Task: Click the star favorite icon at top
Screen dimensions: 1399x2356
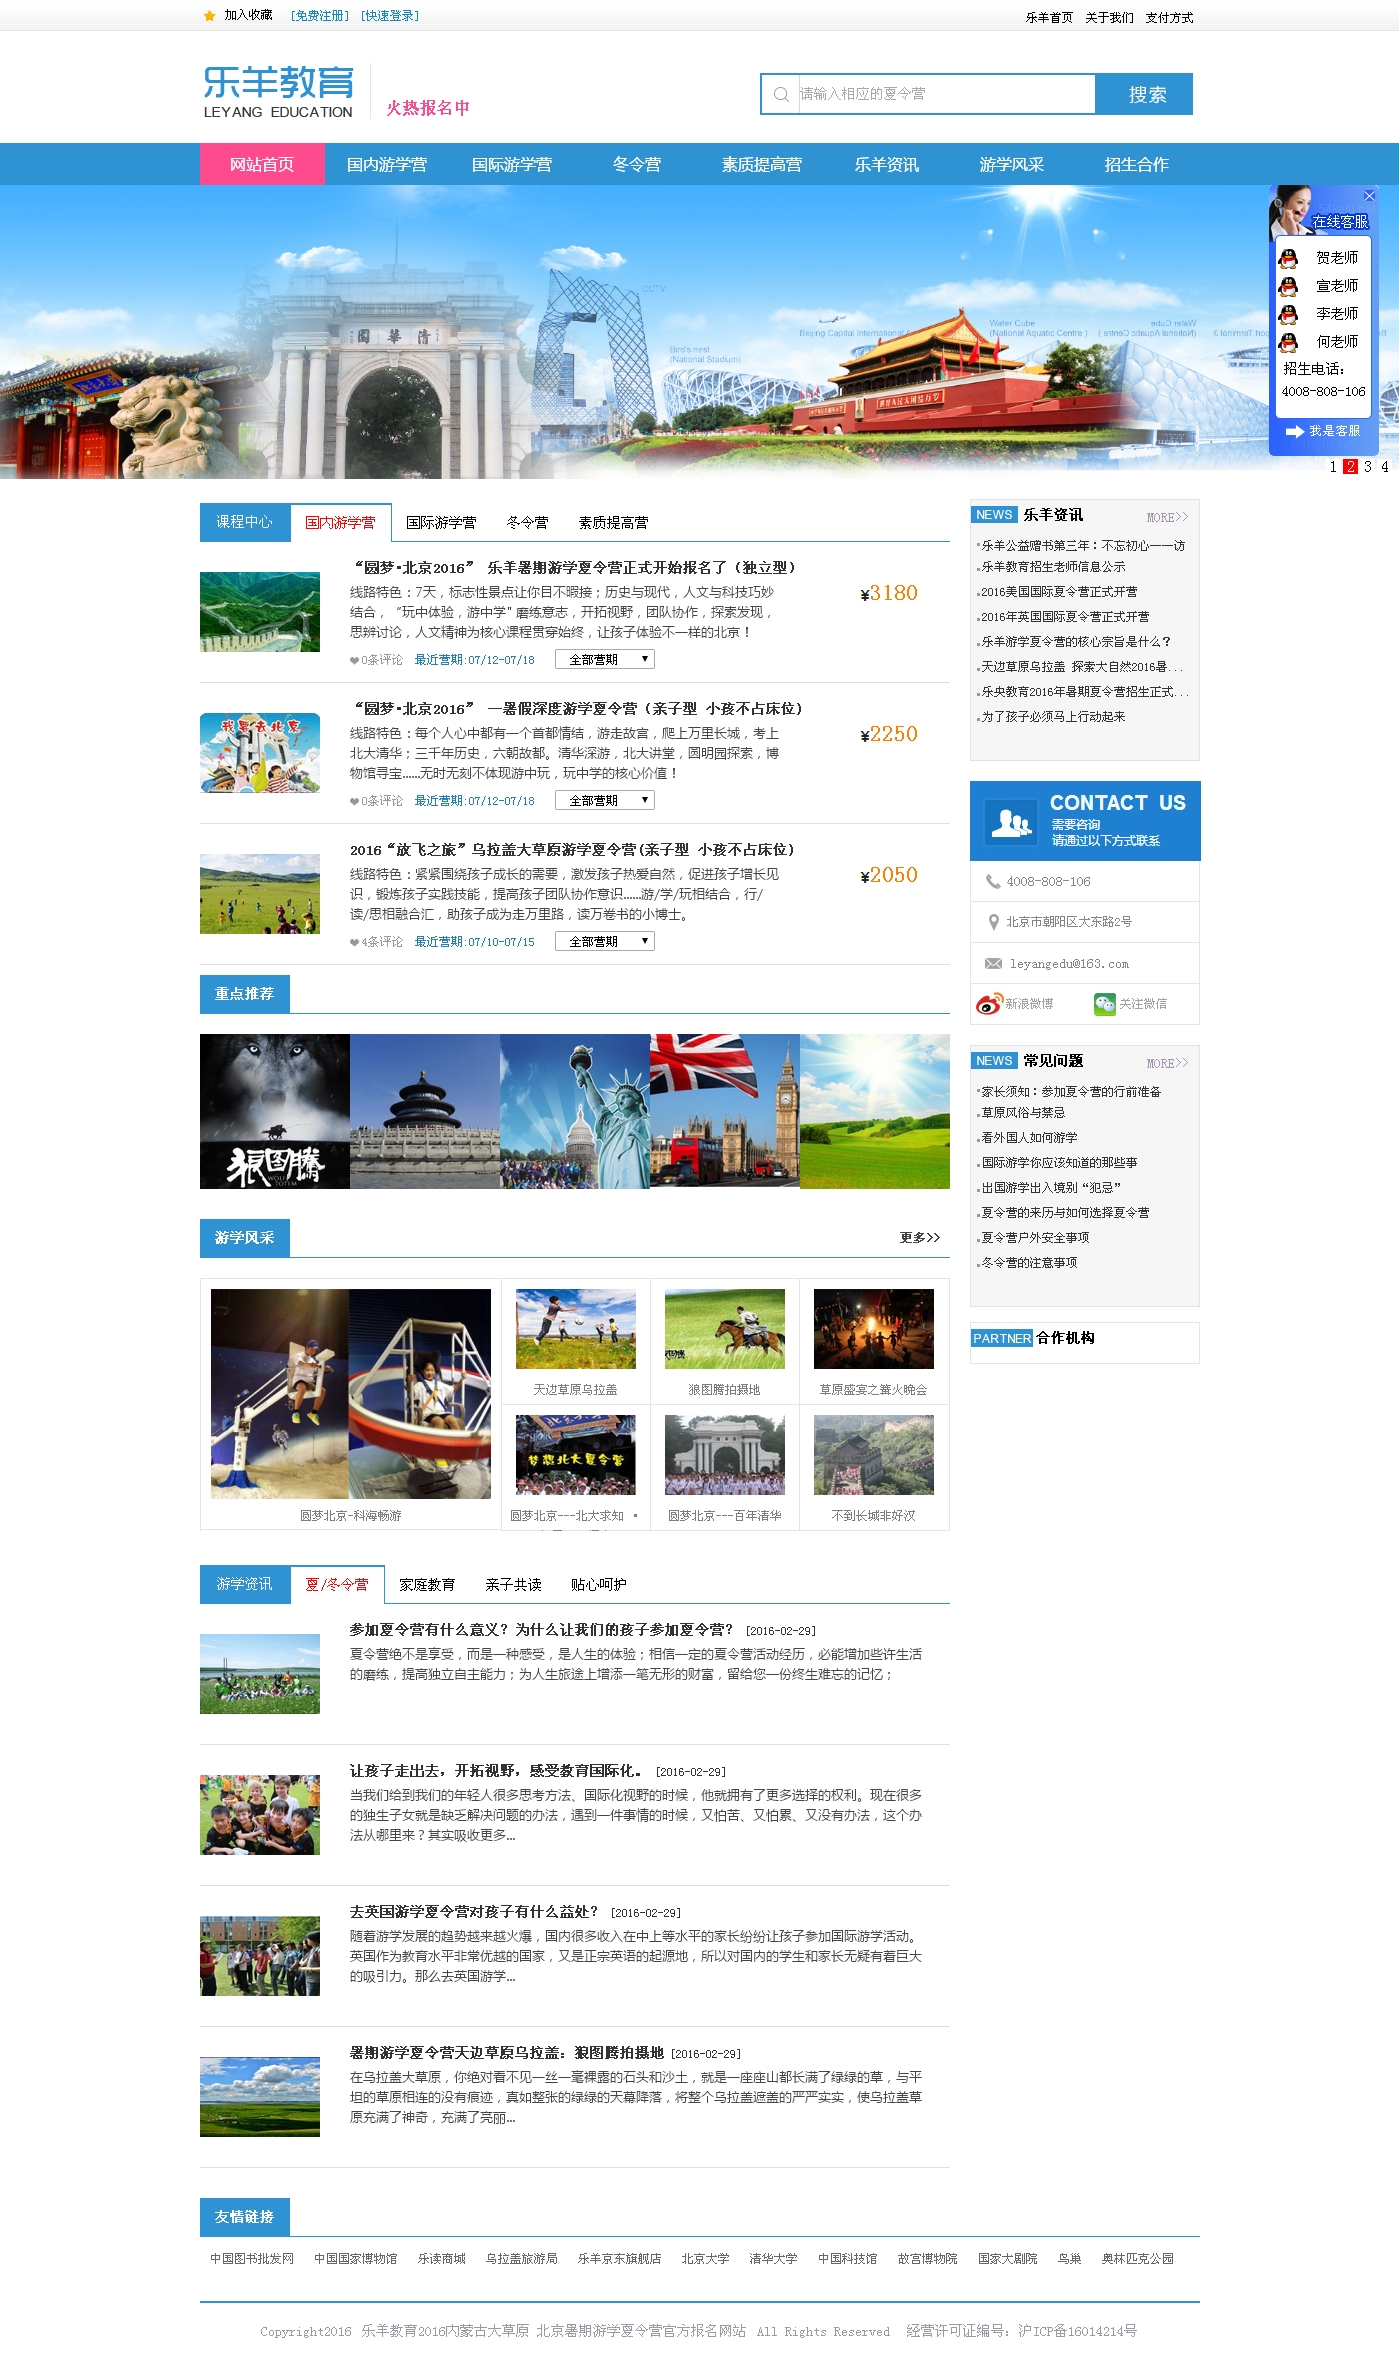Action: (209, 16)
